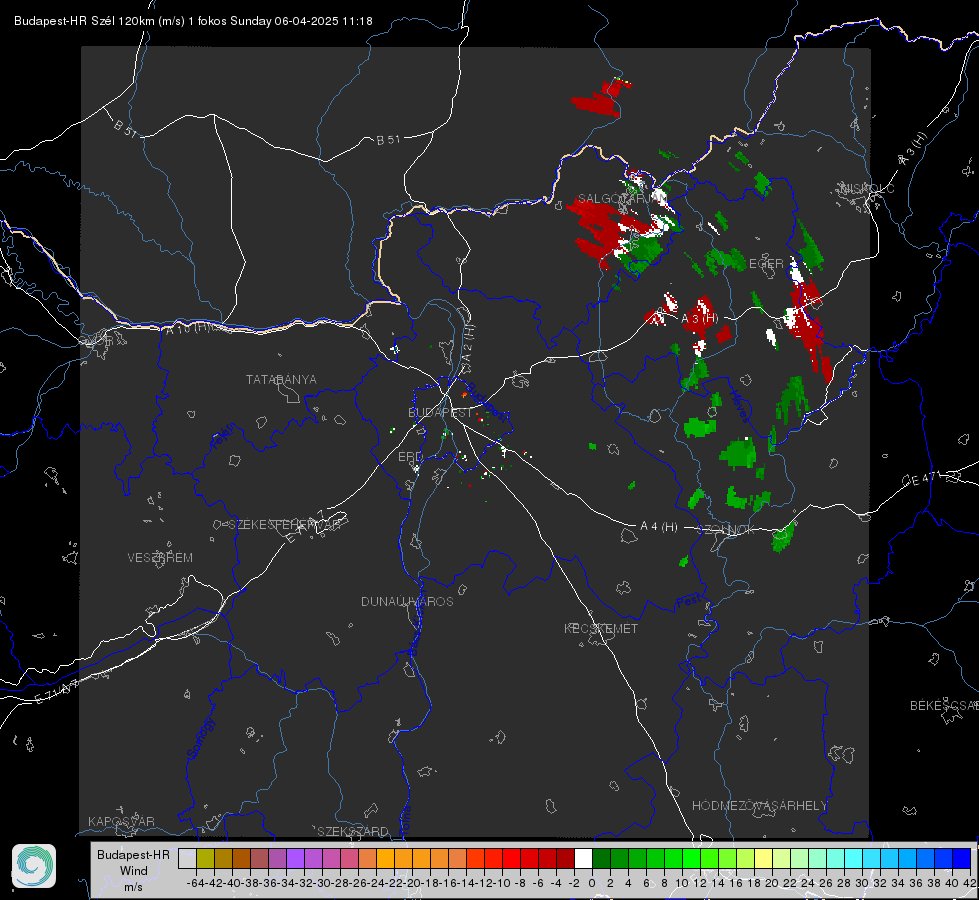Click the light gray swatch at legend start
The width and height of the screenshot is (979, 900).
(x=187, y=858)
